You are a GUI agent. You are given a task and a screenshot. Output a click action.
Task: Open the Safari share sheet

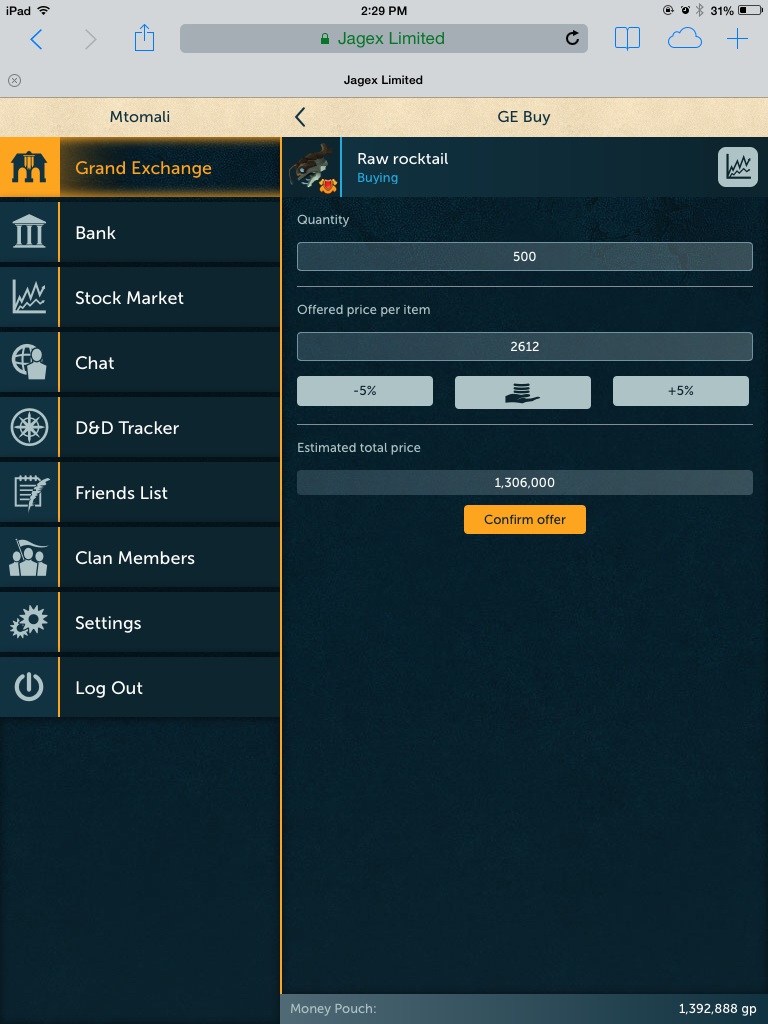click(145, 39)
